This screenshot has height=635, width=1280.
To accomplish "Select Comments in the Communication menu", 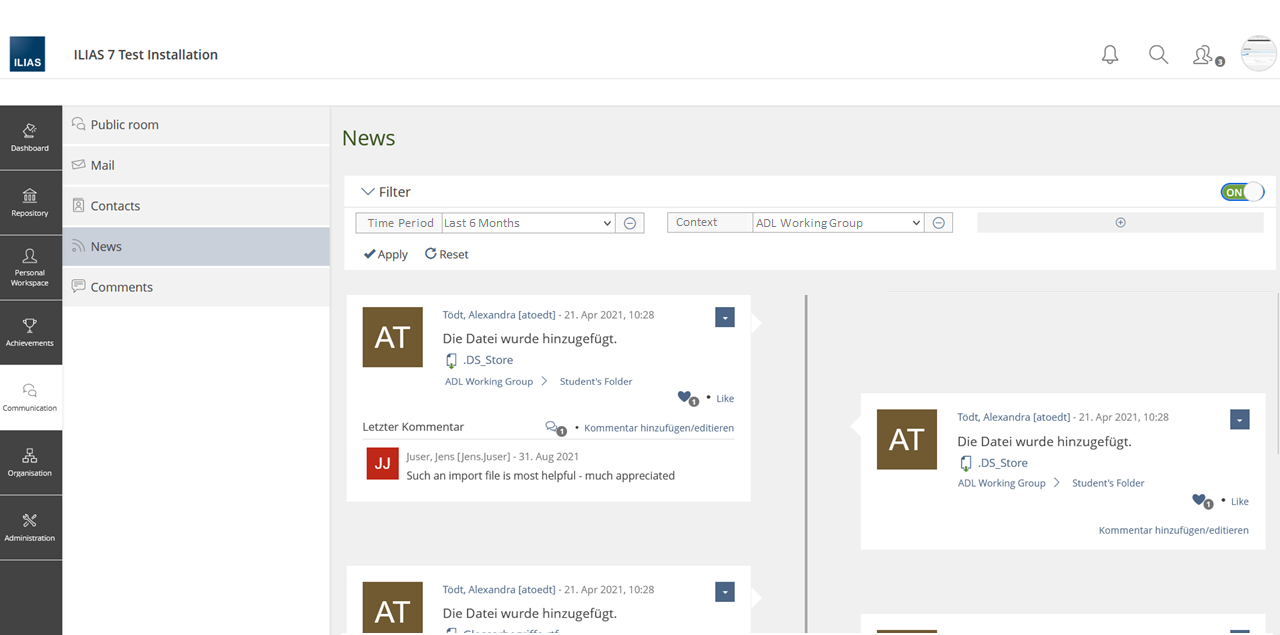I will (x=121, y=287).
